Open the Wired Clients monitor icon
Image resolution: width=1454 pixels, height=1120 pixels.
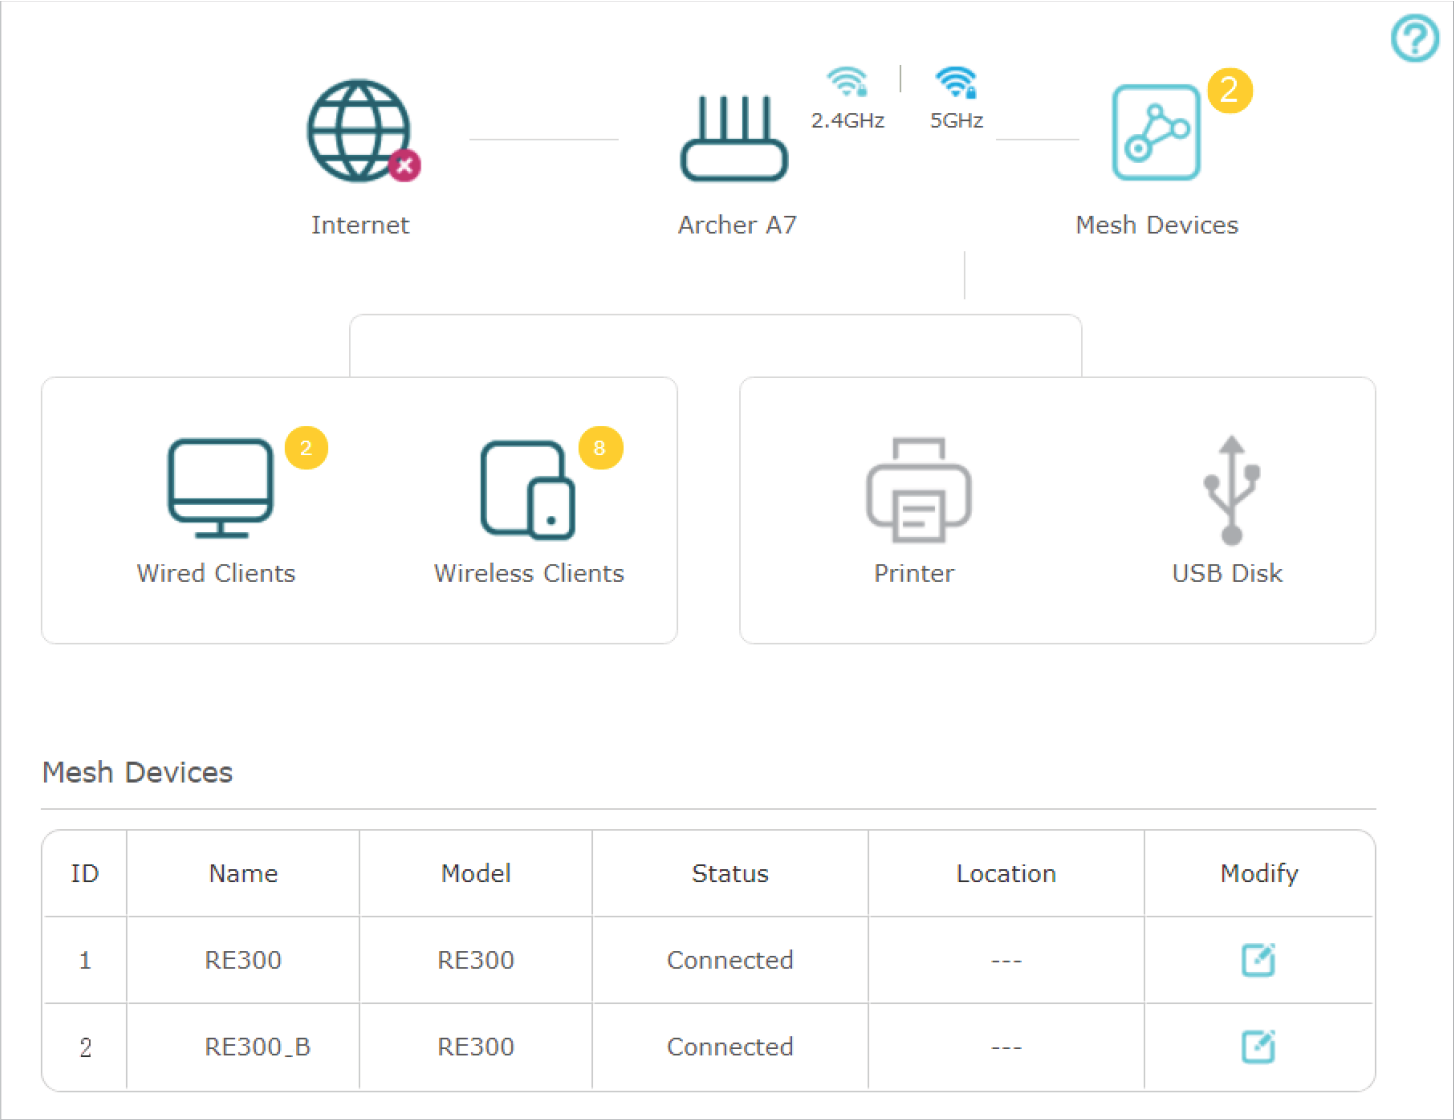(x=220, y=488)
